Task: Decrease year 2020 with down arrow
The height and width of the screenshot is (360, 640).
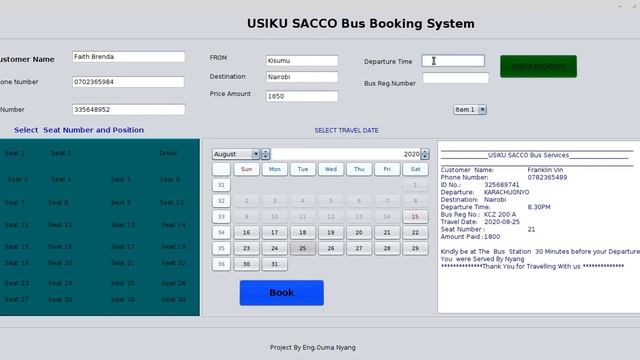Action: pos(425,156)
